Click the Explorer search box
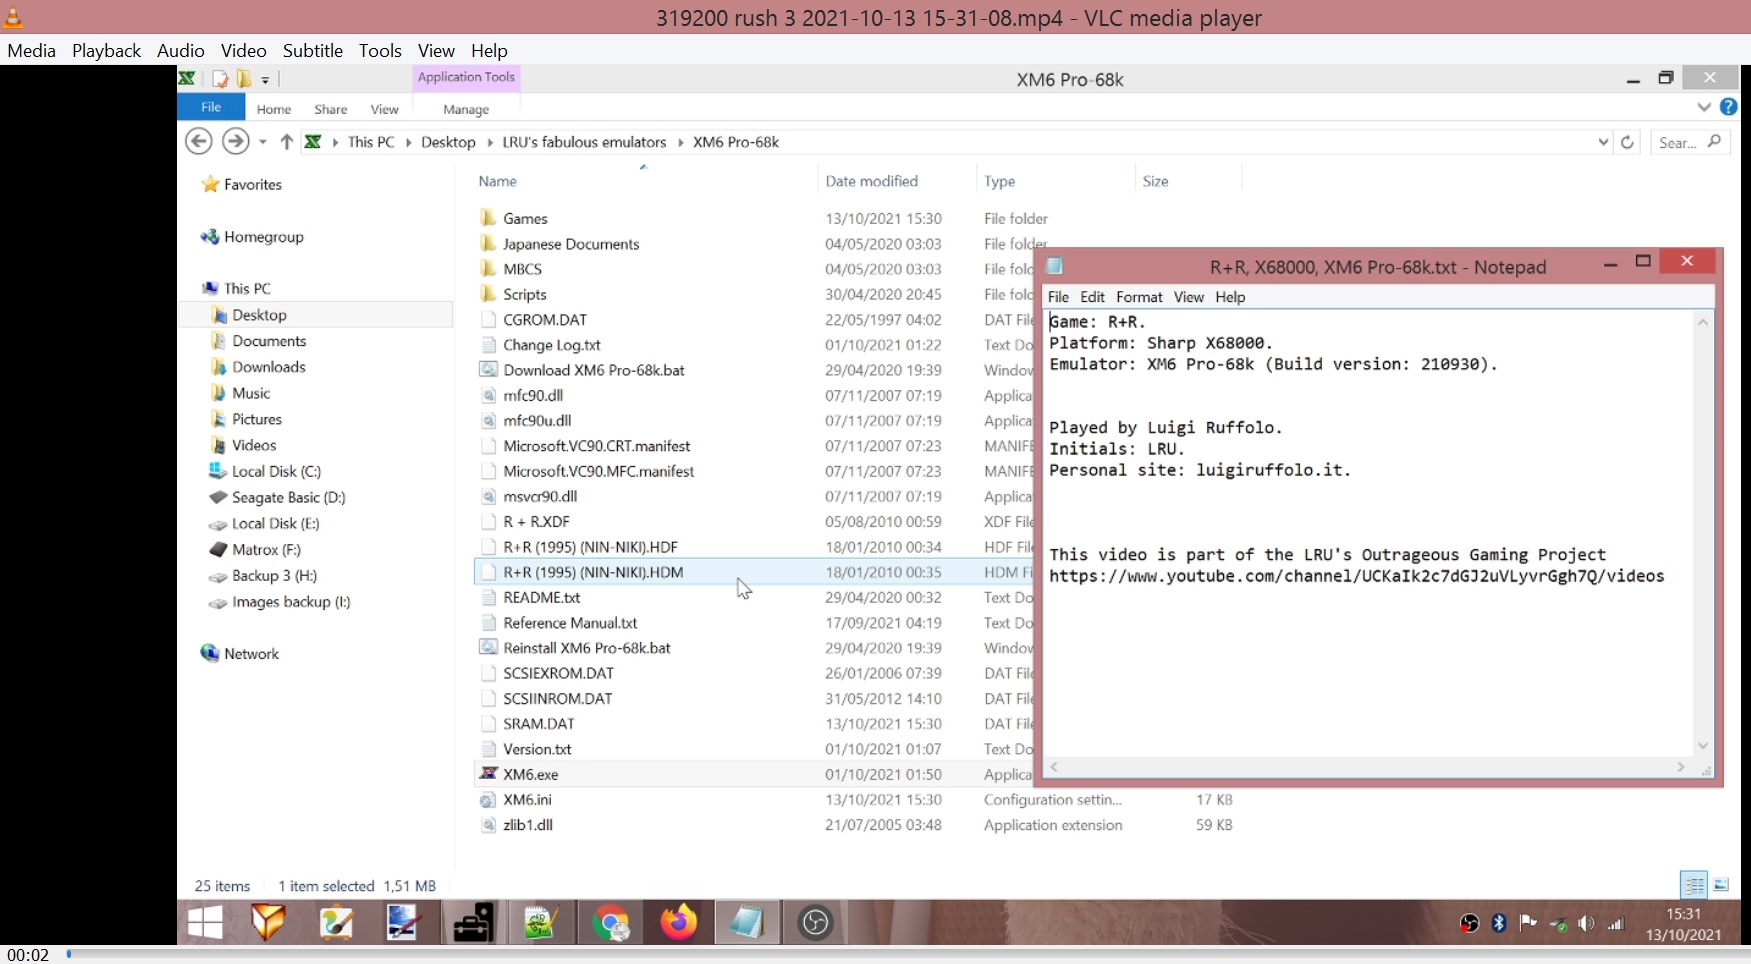This screenshot has height=964, width=1751. (1680, 142)
